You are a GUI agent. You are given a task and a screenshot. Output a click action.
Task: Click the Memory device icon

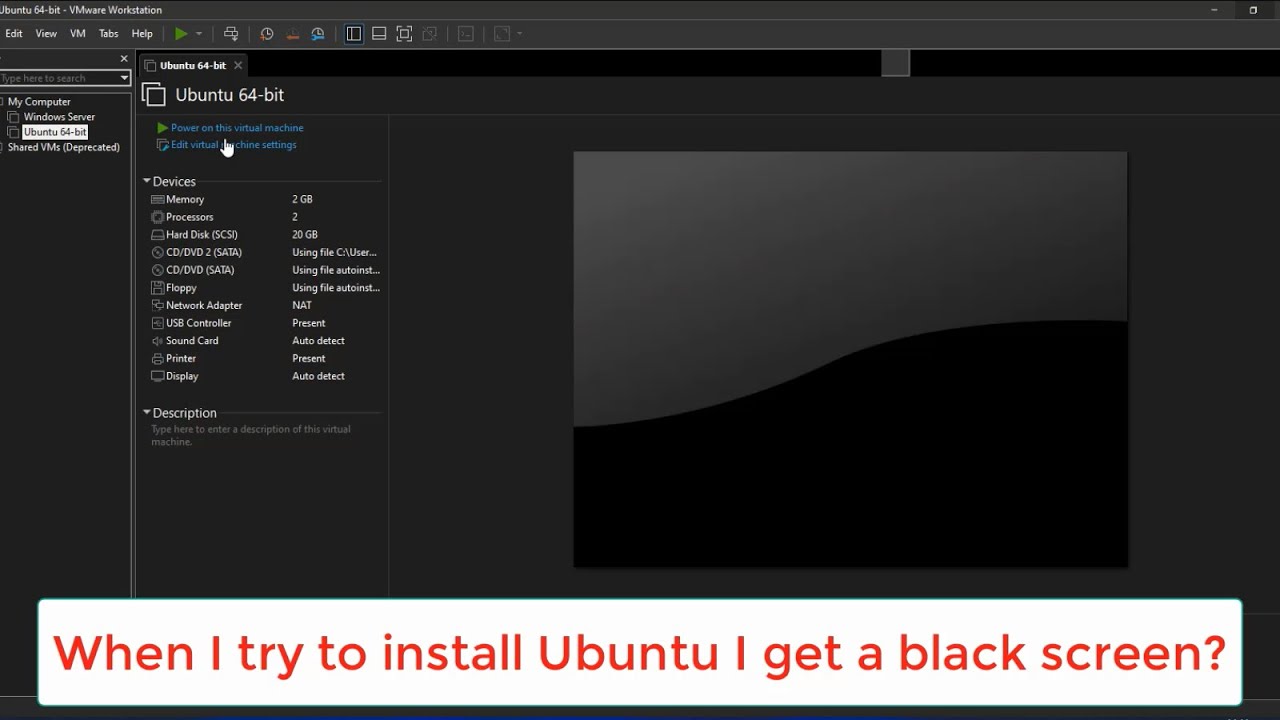[157, 199]
